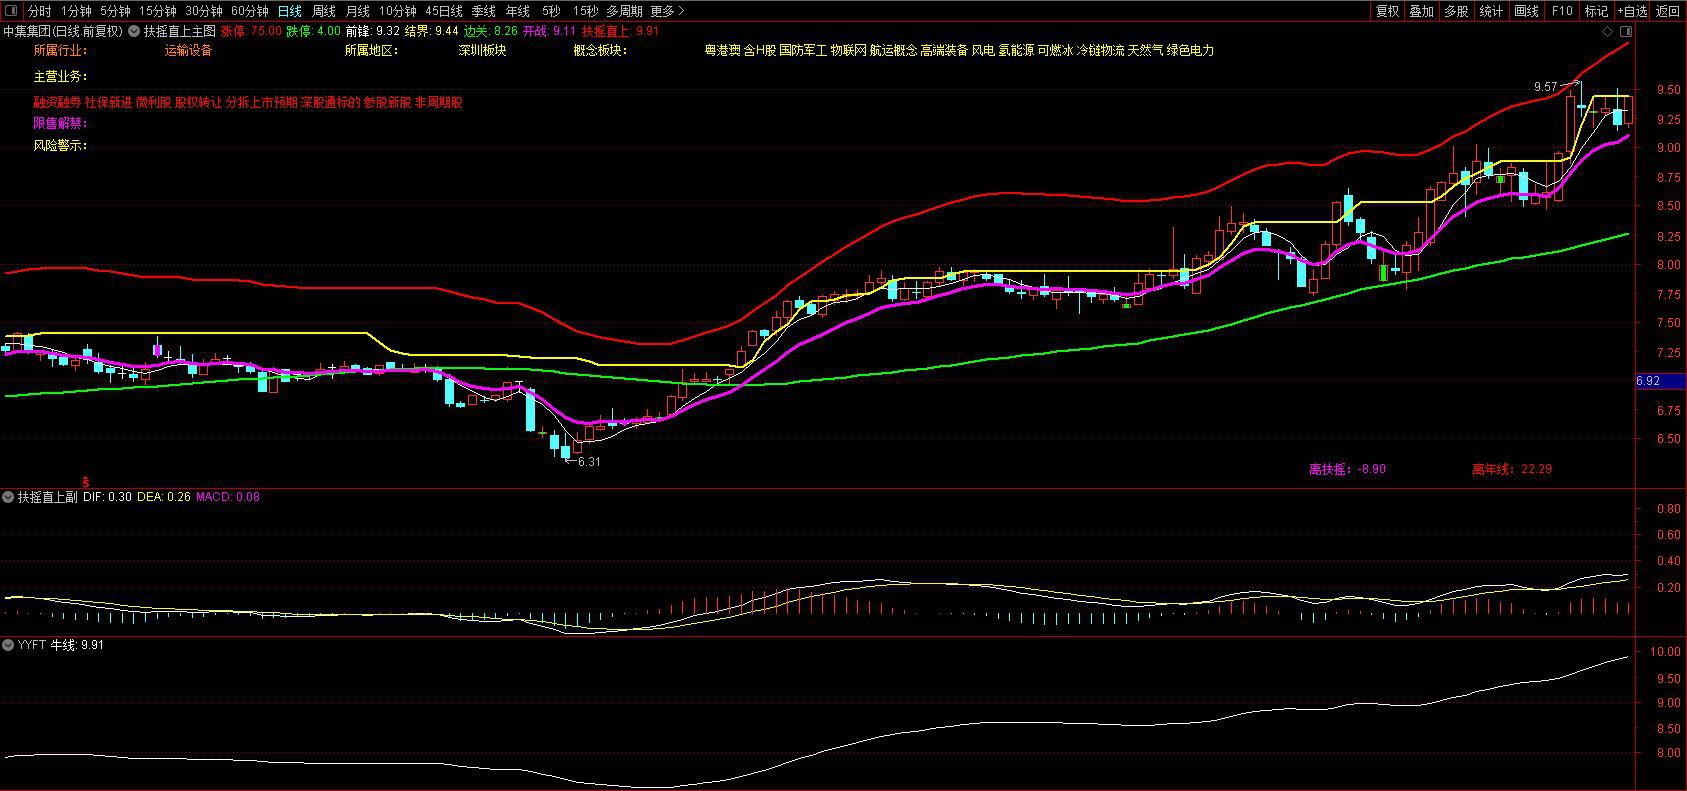
Task: Click the 运输设备 industry label
Action: click(x=188, y=50)
